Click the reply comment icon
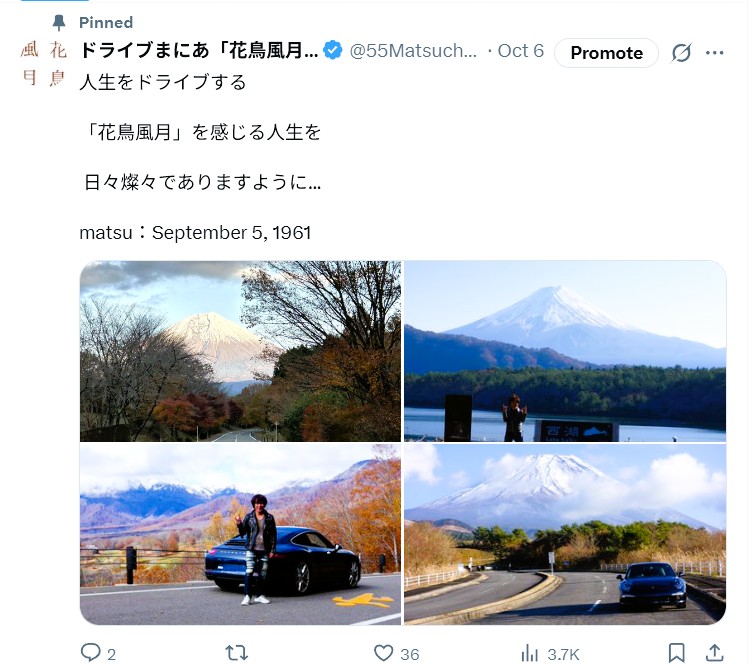Viewport: 749px width, 664px height. (x=91, y=652)
